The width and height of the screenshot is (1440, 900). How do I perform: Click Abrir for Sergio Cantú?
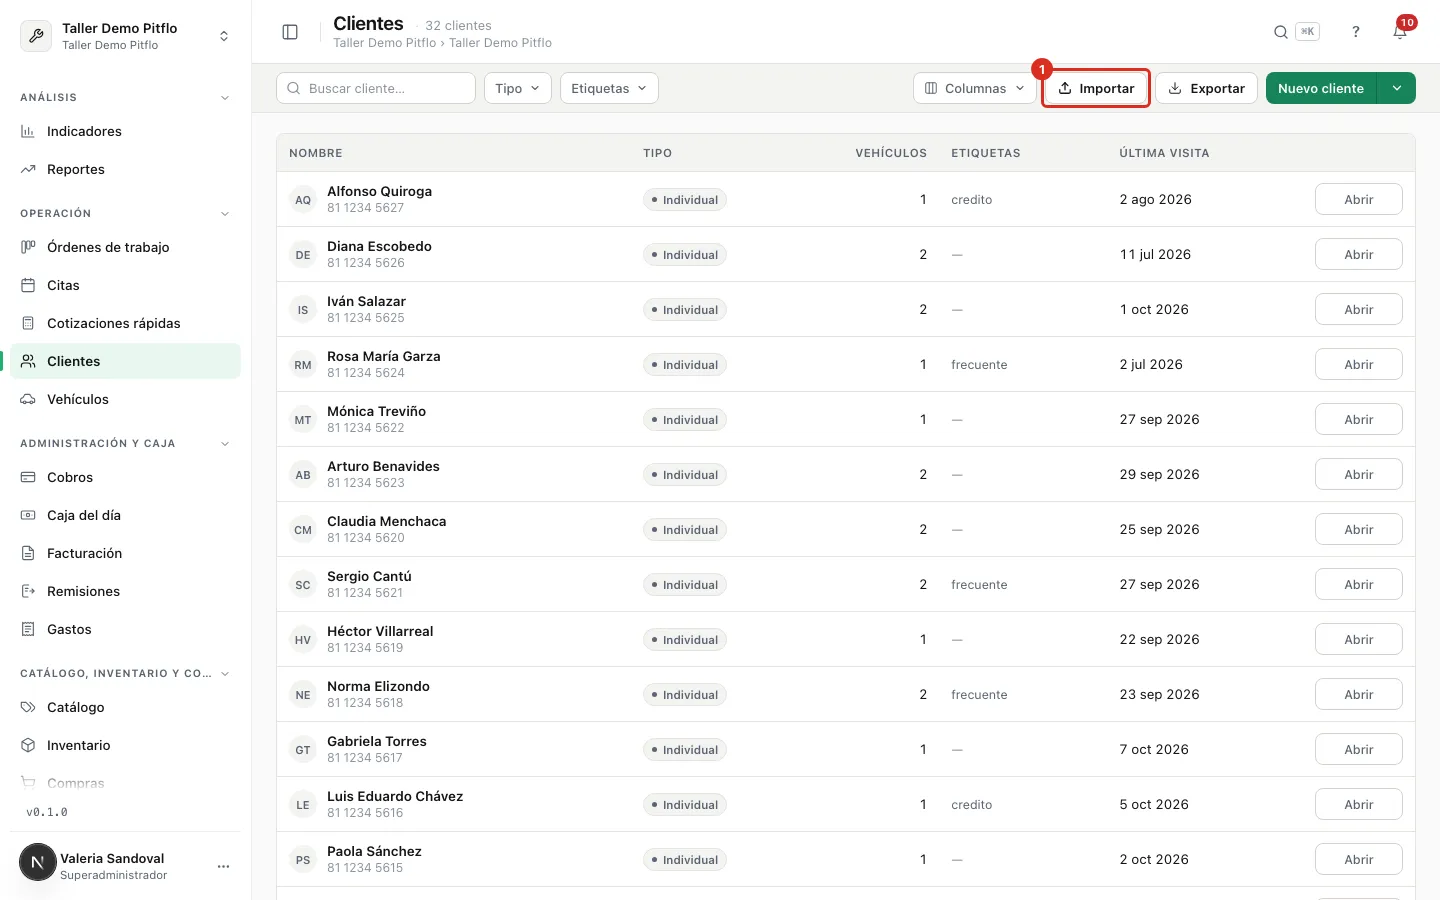coord(1358,584)
